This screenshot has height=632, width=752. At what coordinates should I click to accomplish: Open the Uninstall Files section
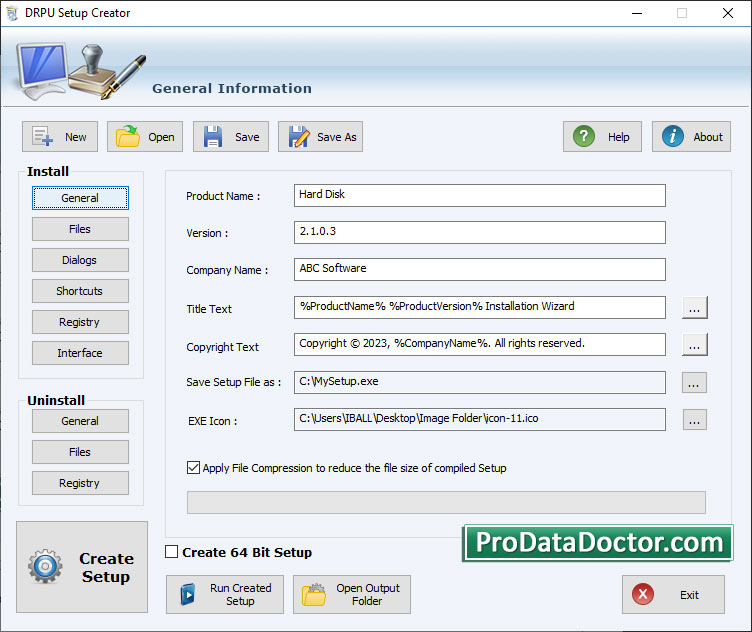tap(80, 452)
